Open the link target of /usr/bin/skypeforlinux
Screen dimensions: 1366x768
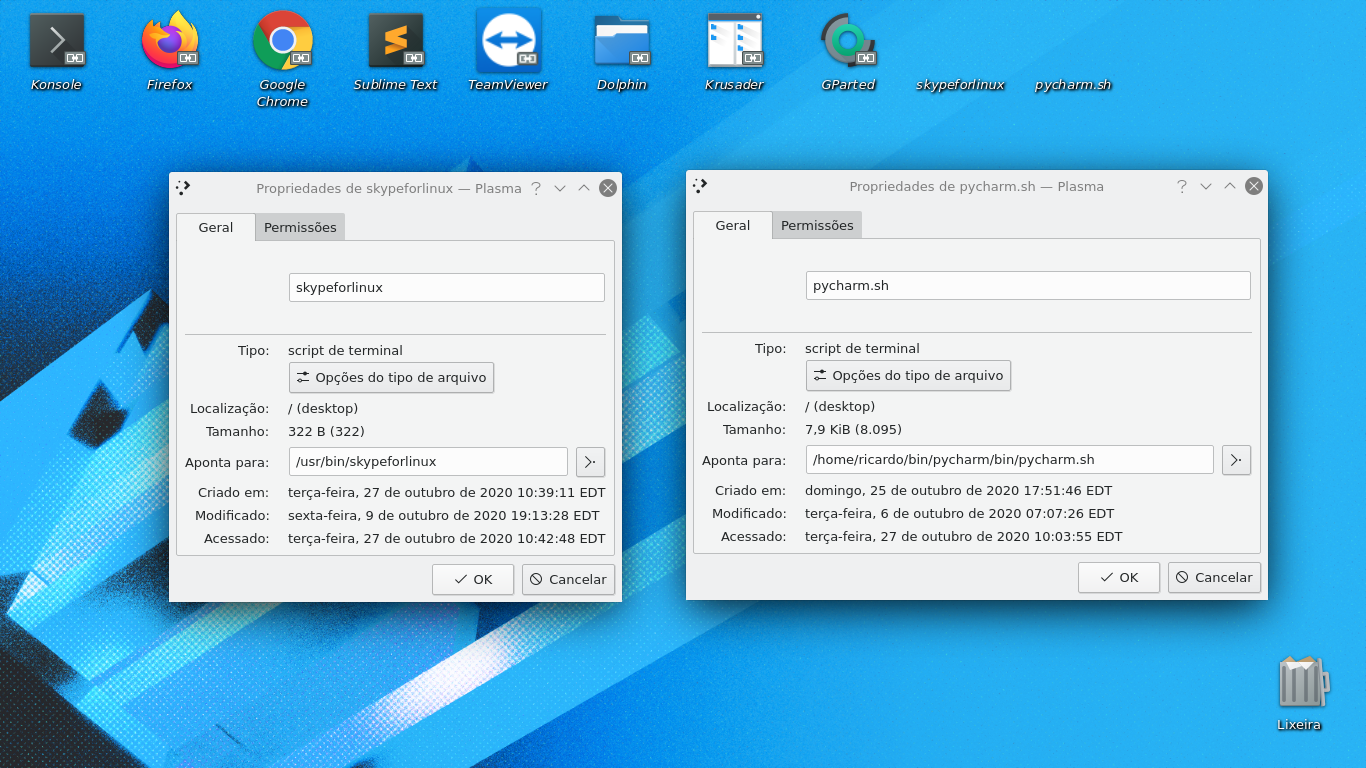pyautogui.click(x=591, y=462)
